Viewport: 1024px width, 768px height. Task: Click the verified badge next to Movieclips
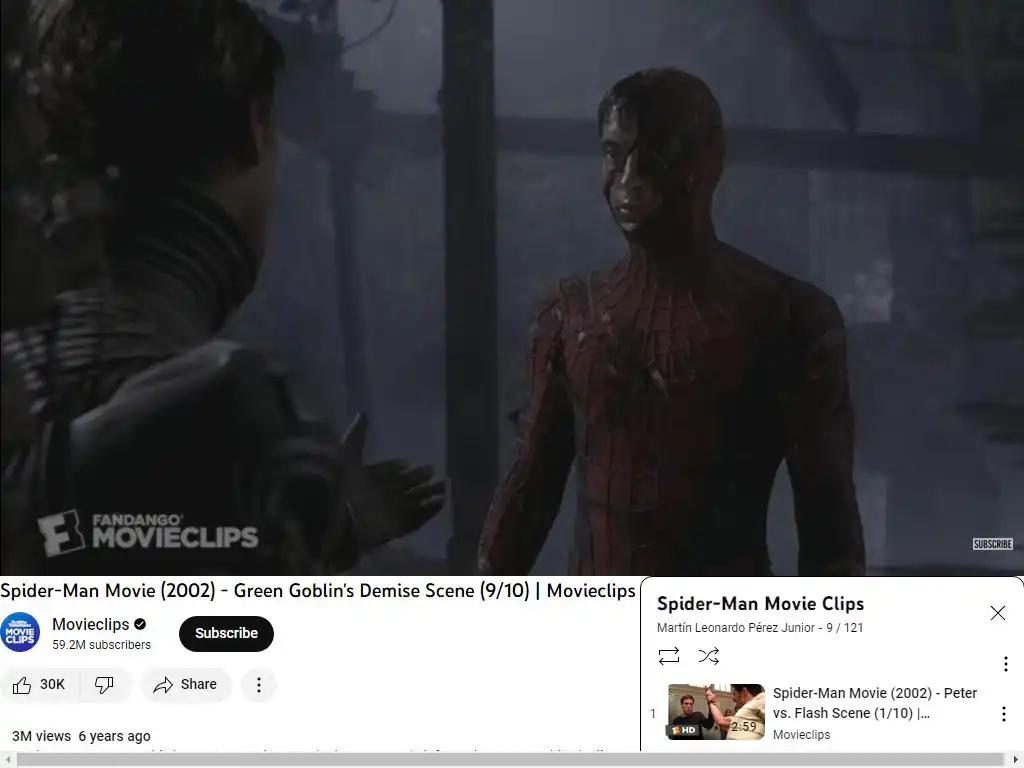tap(140, 624)
